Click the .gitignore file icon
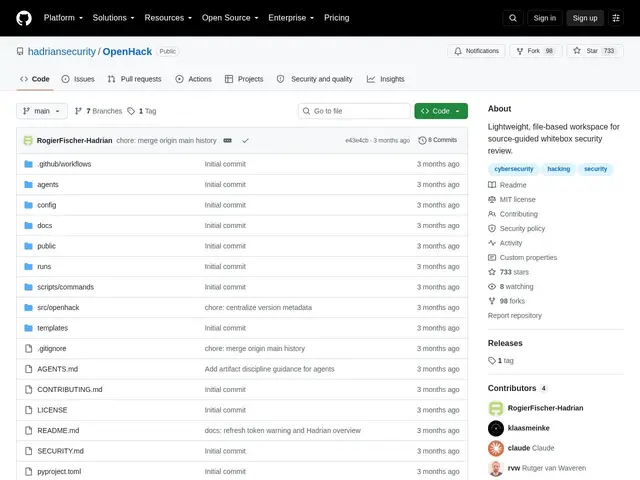Image resolution: width=640 pixels, height=480 pixels. [28, 349]
